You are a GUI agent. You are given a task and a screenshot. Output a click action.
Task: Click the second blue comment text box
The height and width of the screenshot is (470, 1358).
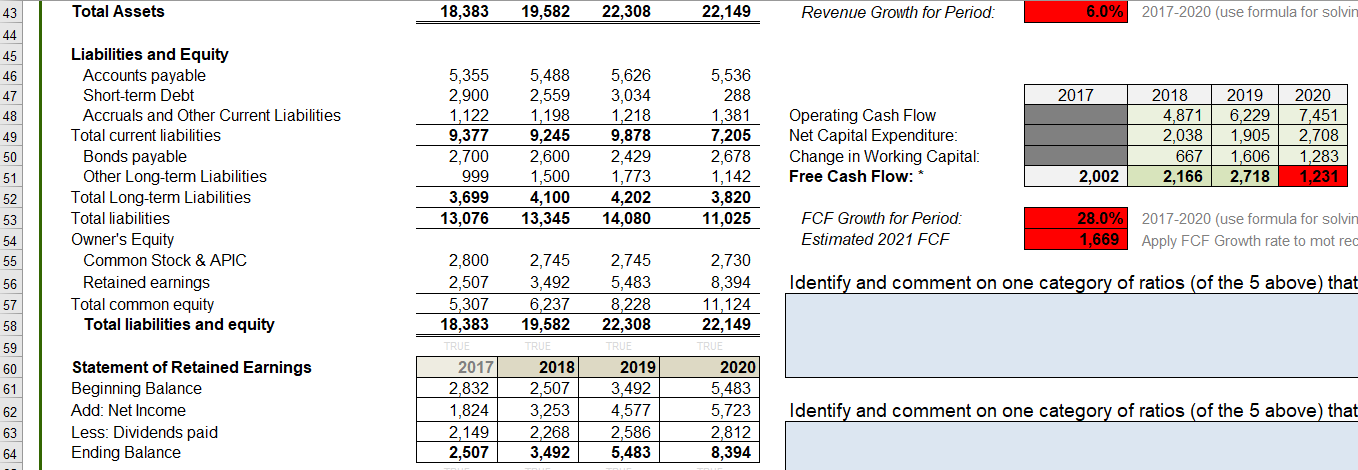pyautogui.click(x=1071, y=446)
